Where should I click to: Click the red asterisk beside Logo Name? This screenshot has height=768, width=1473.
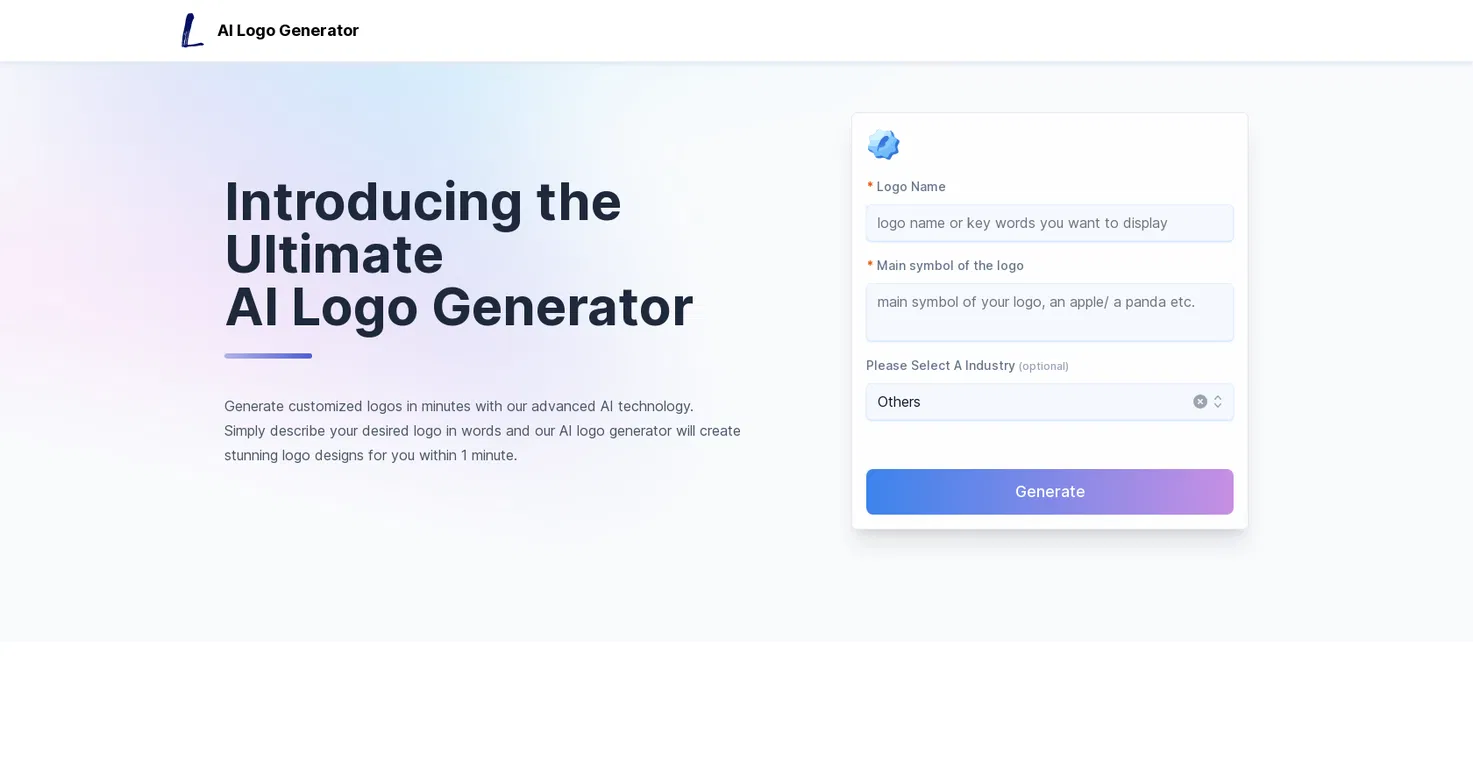pos(870,186)
